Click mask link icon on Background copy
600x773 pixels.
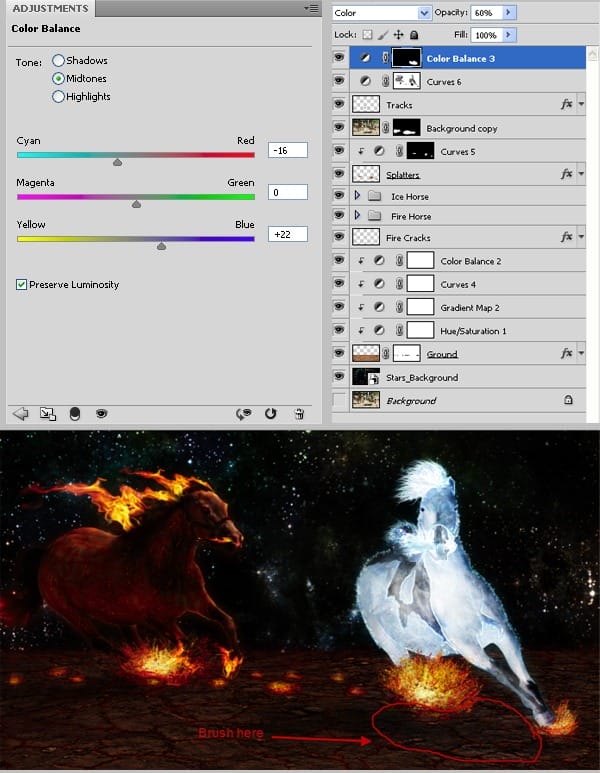386,128
